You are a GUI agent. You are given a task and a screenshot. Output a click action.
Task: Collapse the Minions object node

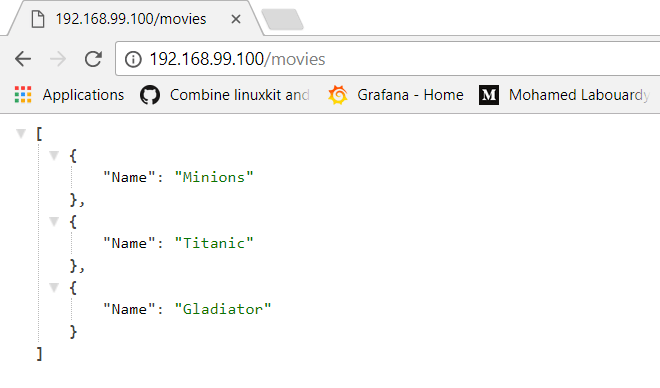54,156
